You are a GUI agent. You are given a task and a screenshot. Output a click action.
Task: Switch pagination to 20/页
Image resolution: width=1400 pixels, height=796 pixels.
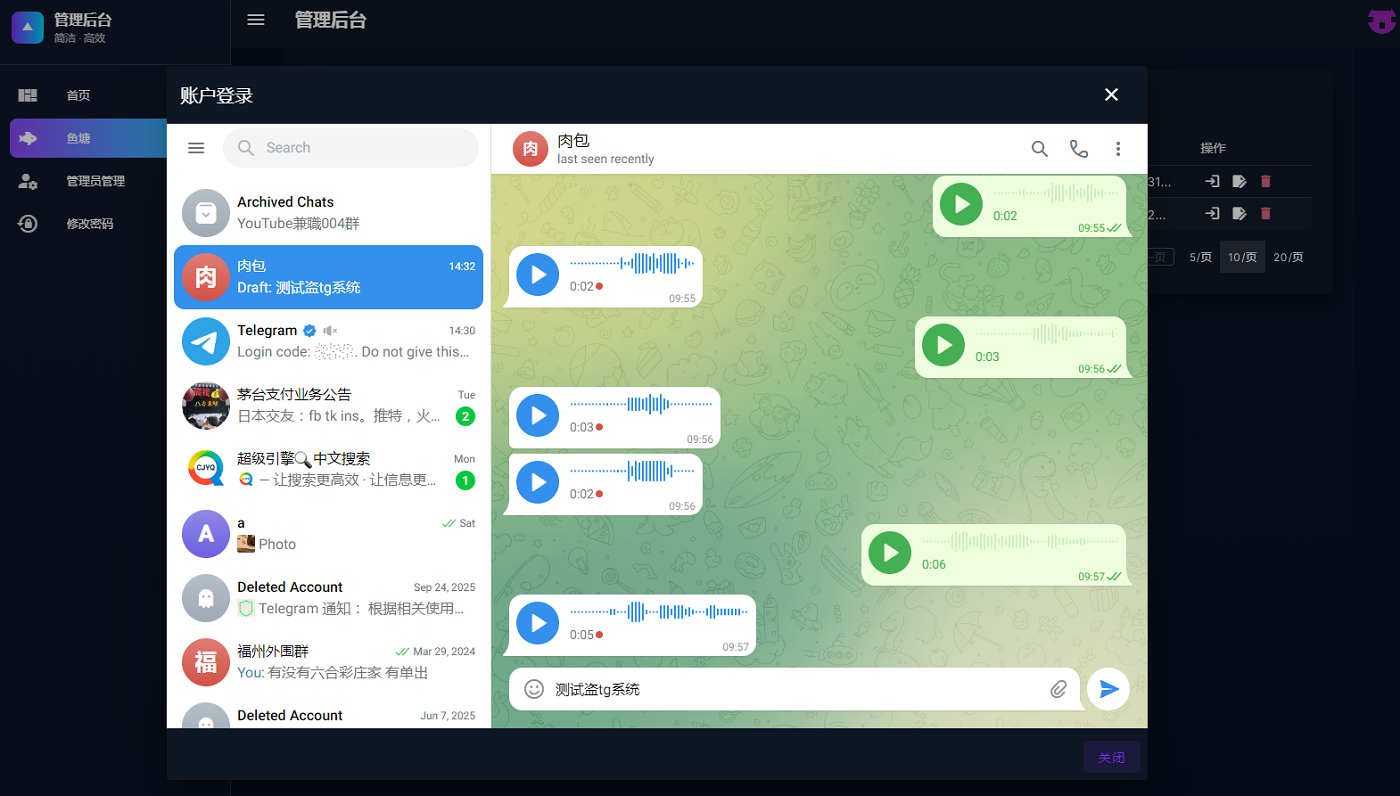[x=1287, y=257]
